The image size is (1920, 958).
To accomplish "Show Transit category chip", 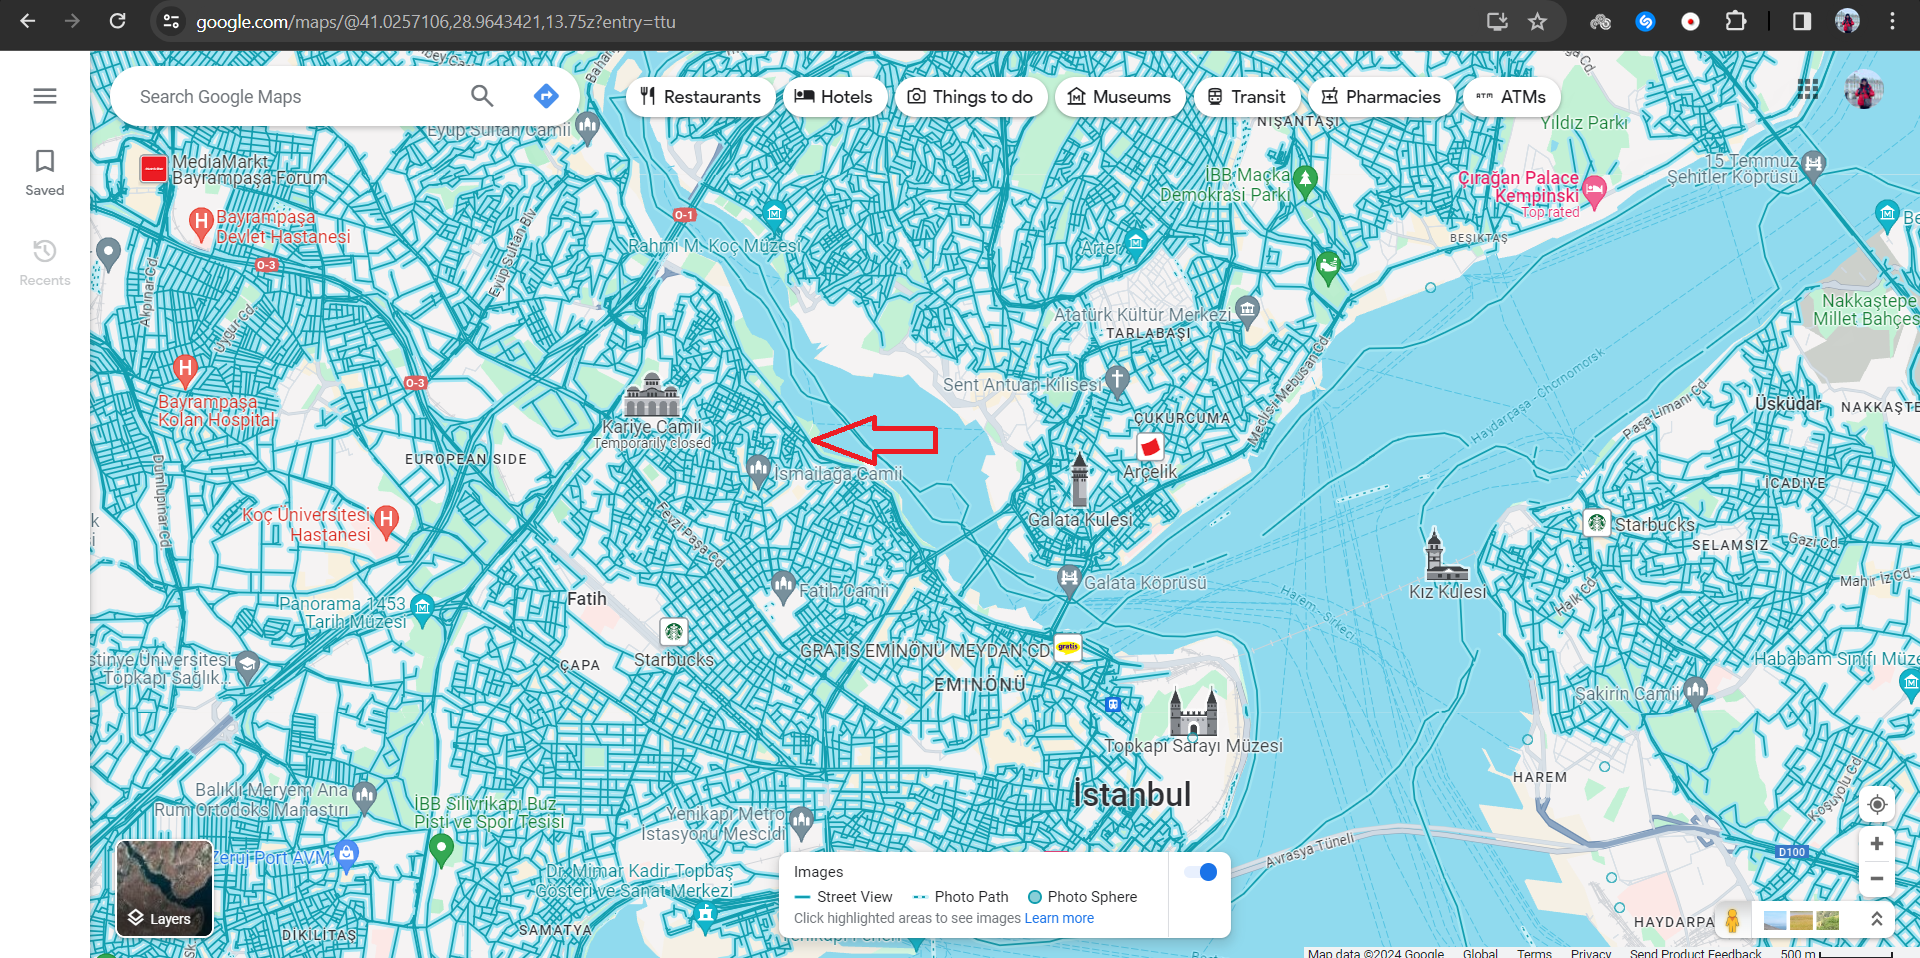I will 1246,97.
